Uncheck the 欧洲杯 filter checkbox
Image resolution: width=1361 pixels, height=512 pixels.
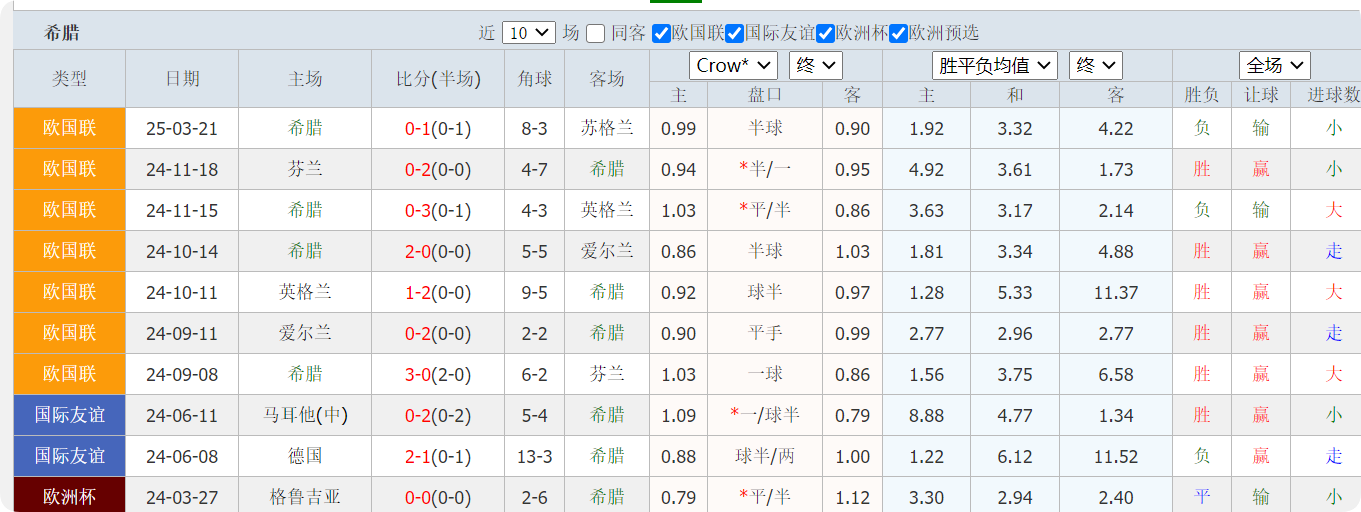[x=825, y=33]
